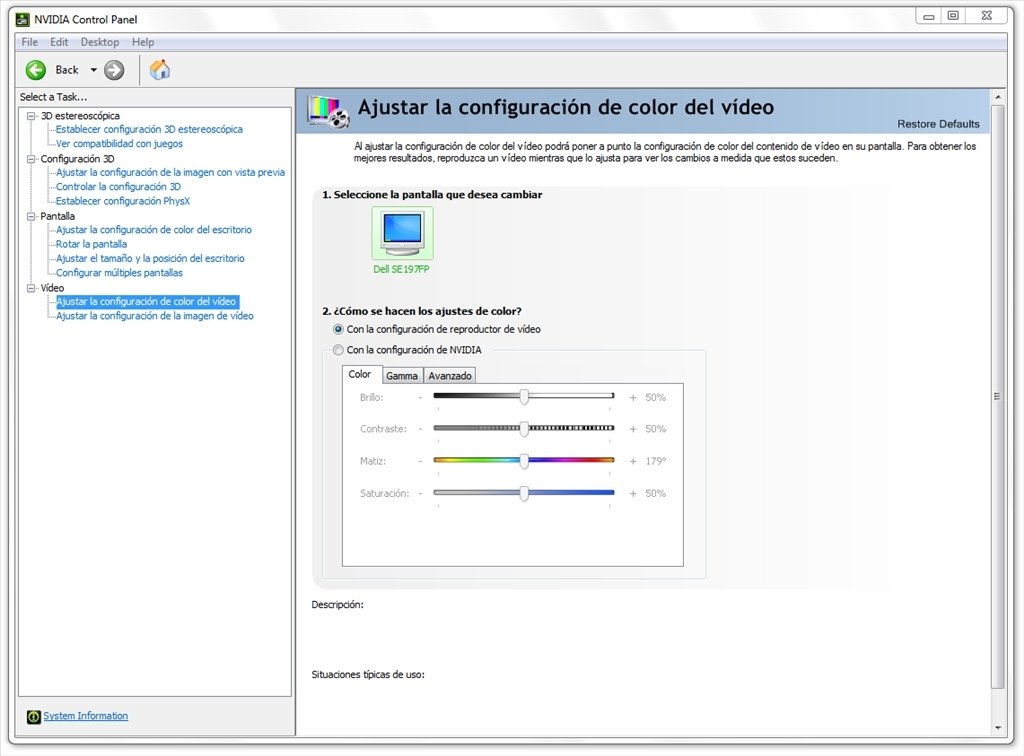Open 'Controlar la configuración 3D'
The width and height of the screenshot is (1024, 756).
(118, 187)
